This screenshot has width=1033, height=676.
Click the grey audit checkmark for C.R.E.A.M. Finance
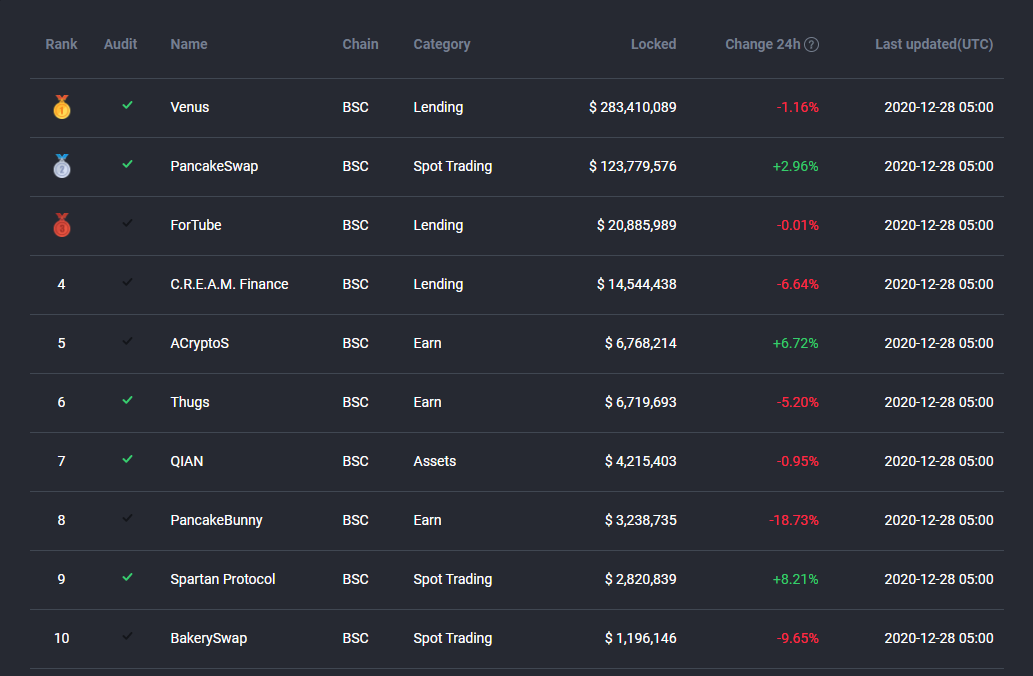click(x=127, y=282)
